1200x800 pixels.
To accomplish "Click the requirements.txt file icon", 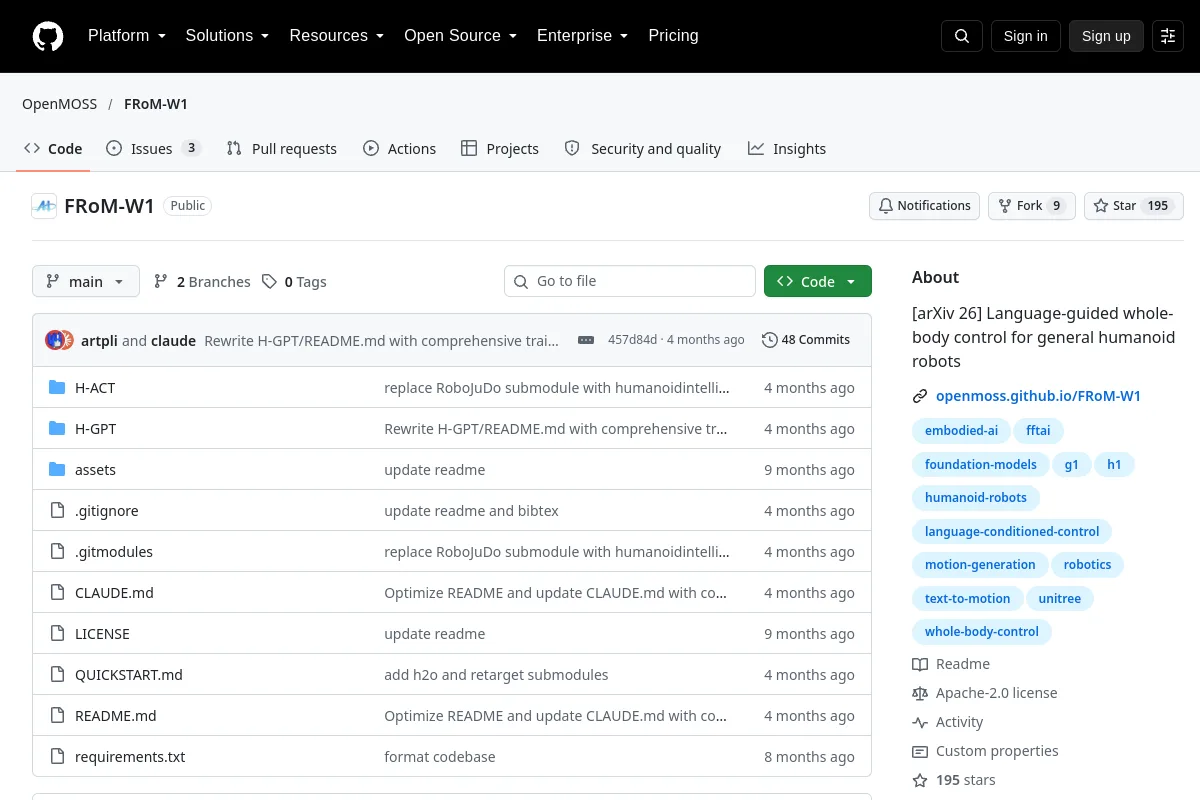I will [x=57, y=757].
